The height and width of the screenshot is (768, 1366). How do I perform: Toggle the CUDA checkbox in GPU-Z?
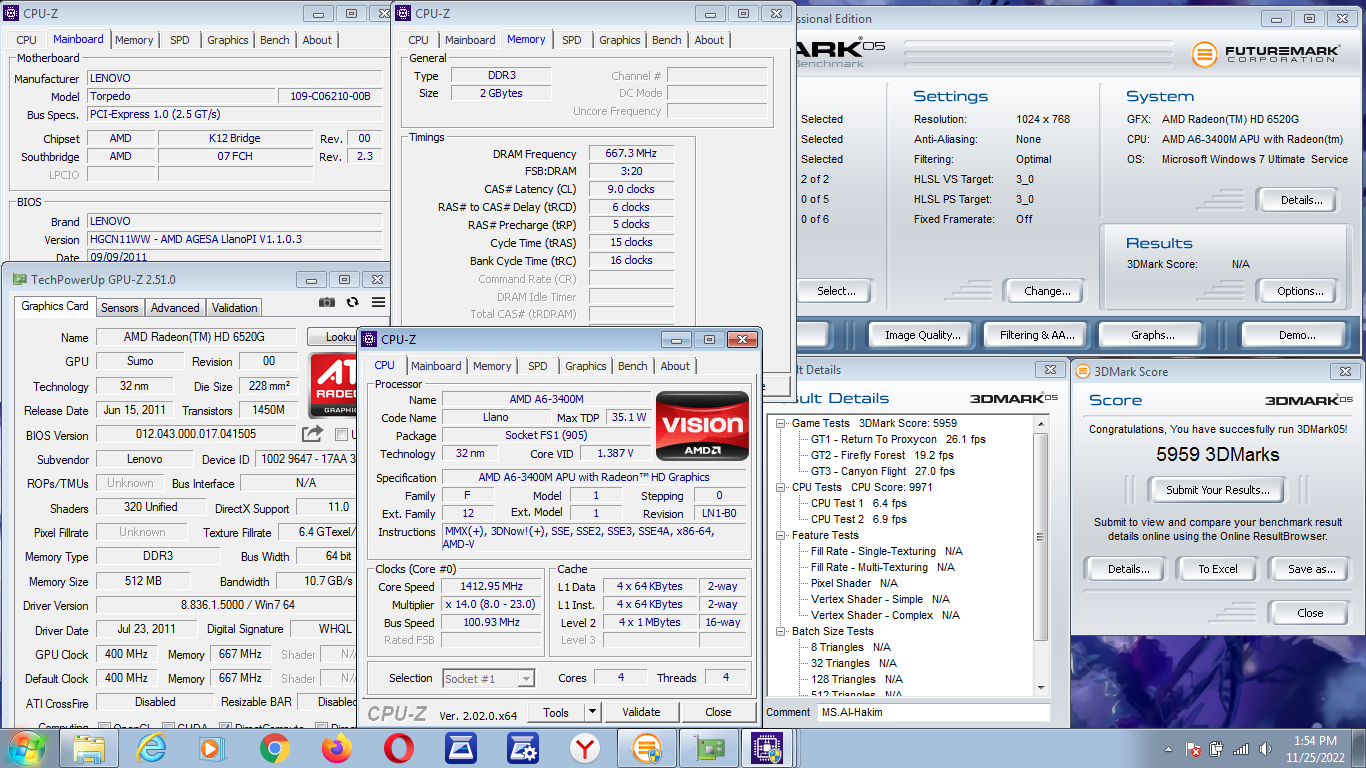click(x=168, y=727)
